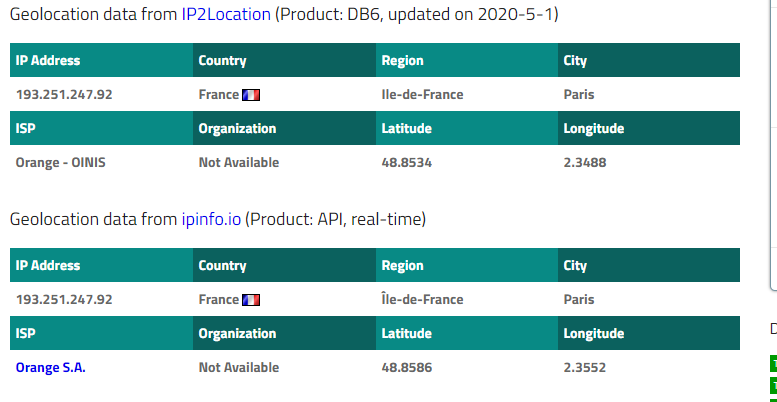The image size is (777, 402).
Task: Click the Paris city value in IP2Location table
Action: coord(579,94)
